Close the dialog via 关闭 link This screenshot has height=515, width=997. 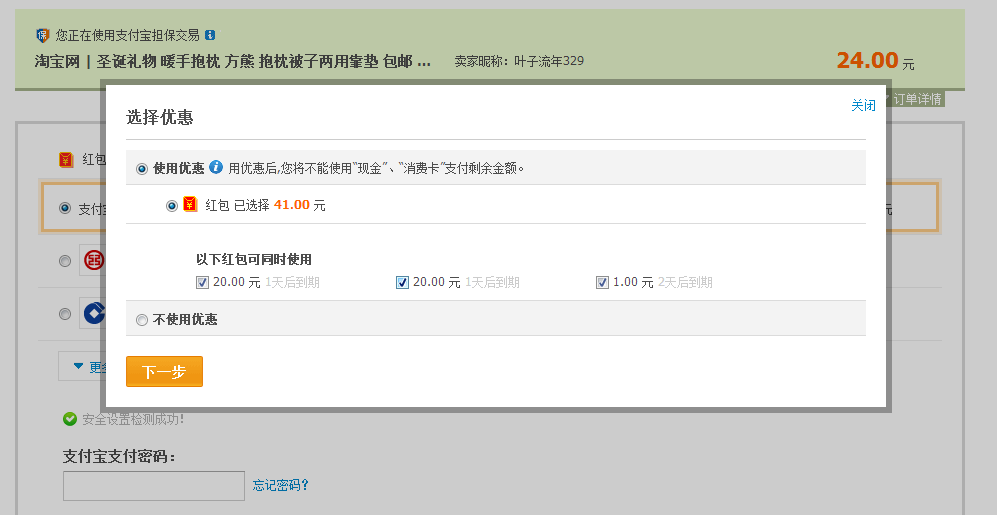pyautogui.click(x=863, y=106)
